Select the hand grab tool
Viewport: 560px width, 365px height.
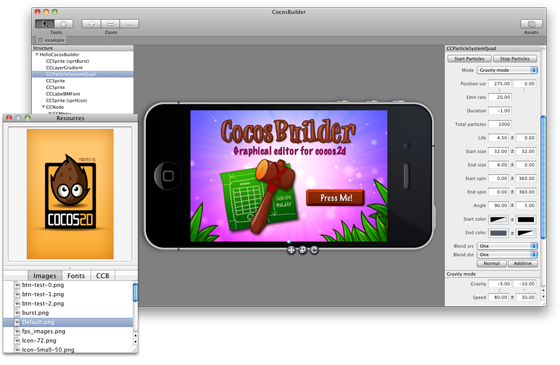tap(64, 24)
